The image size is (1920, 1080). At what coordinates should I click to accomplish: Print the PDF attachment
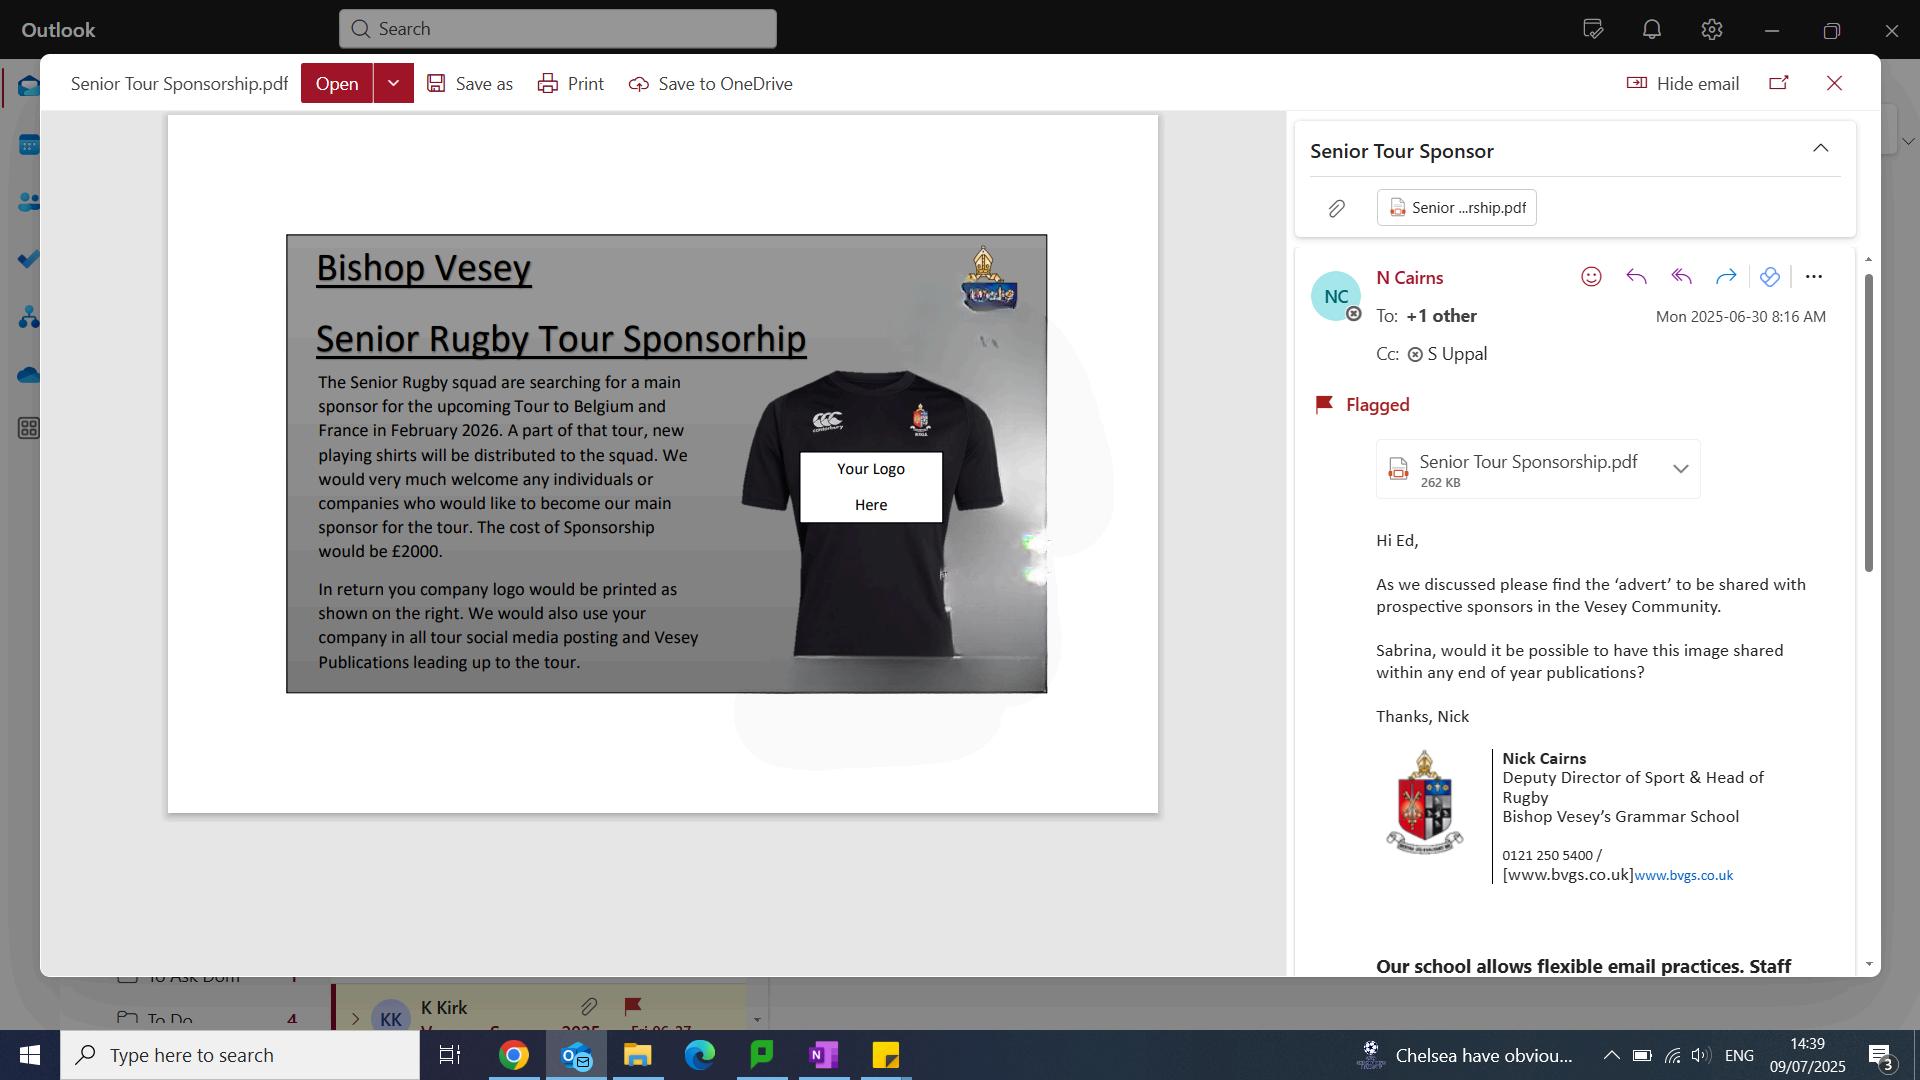click(570, 84)
